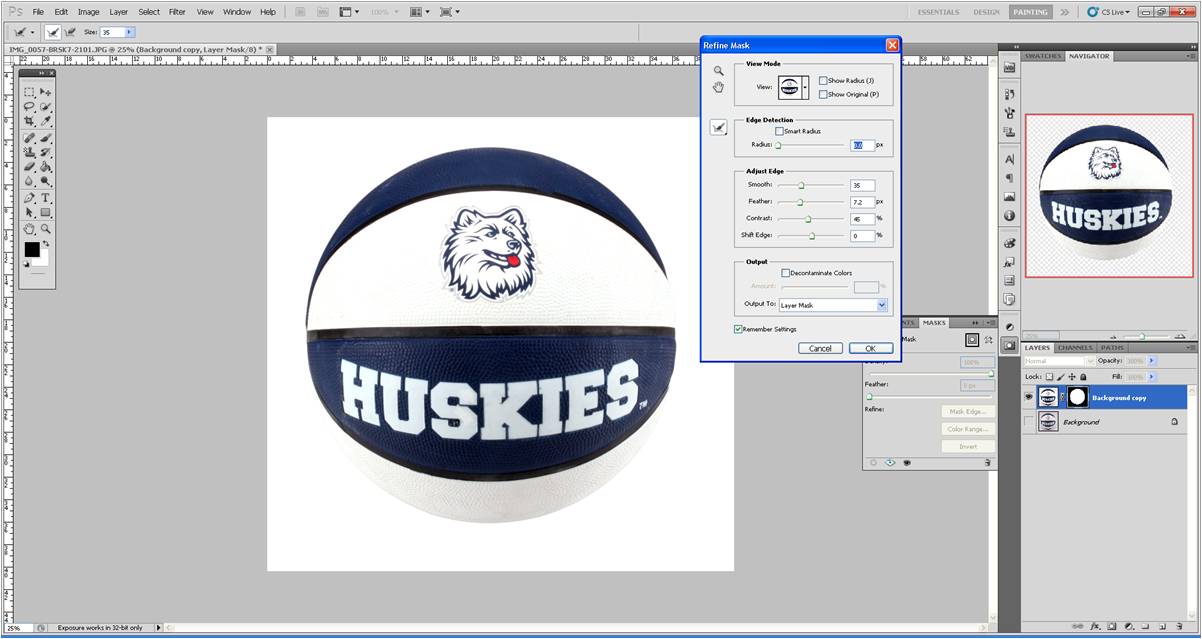
Task: Open the CS Live dropdown menu
Action: [x=1114, y=12]
